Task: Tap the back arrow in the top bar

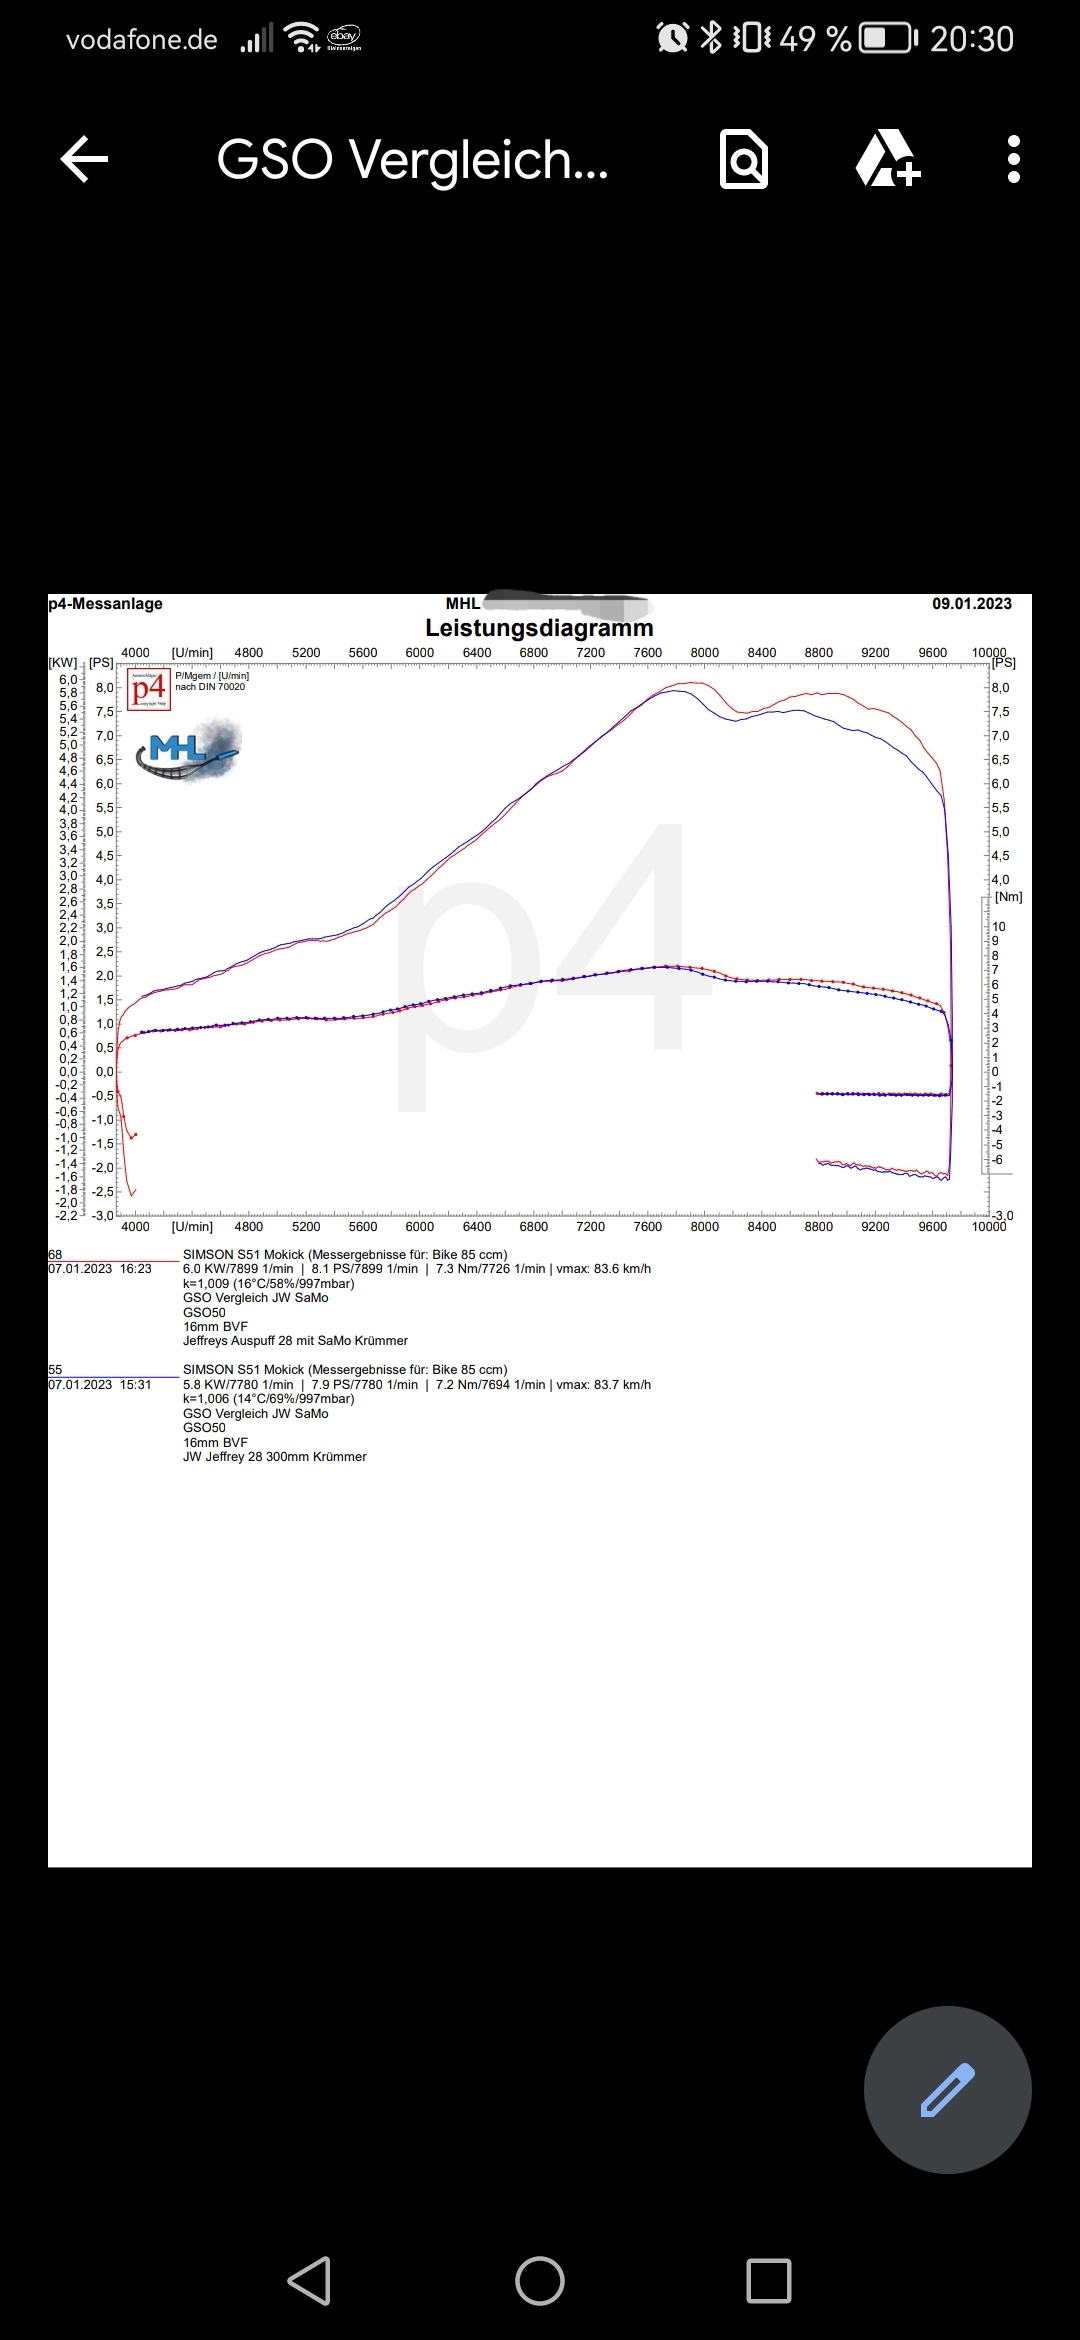Action: point(85,160)
